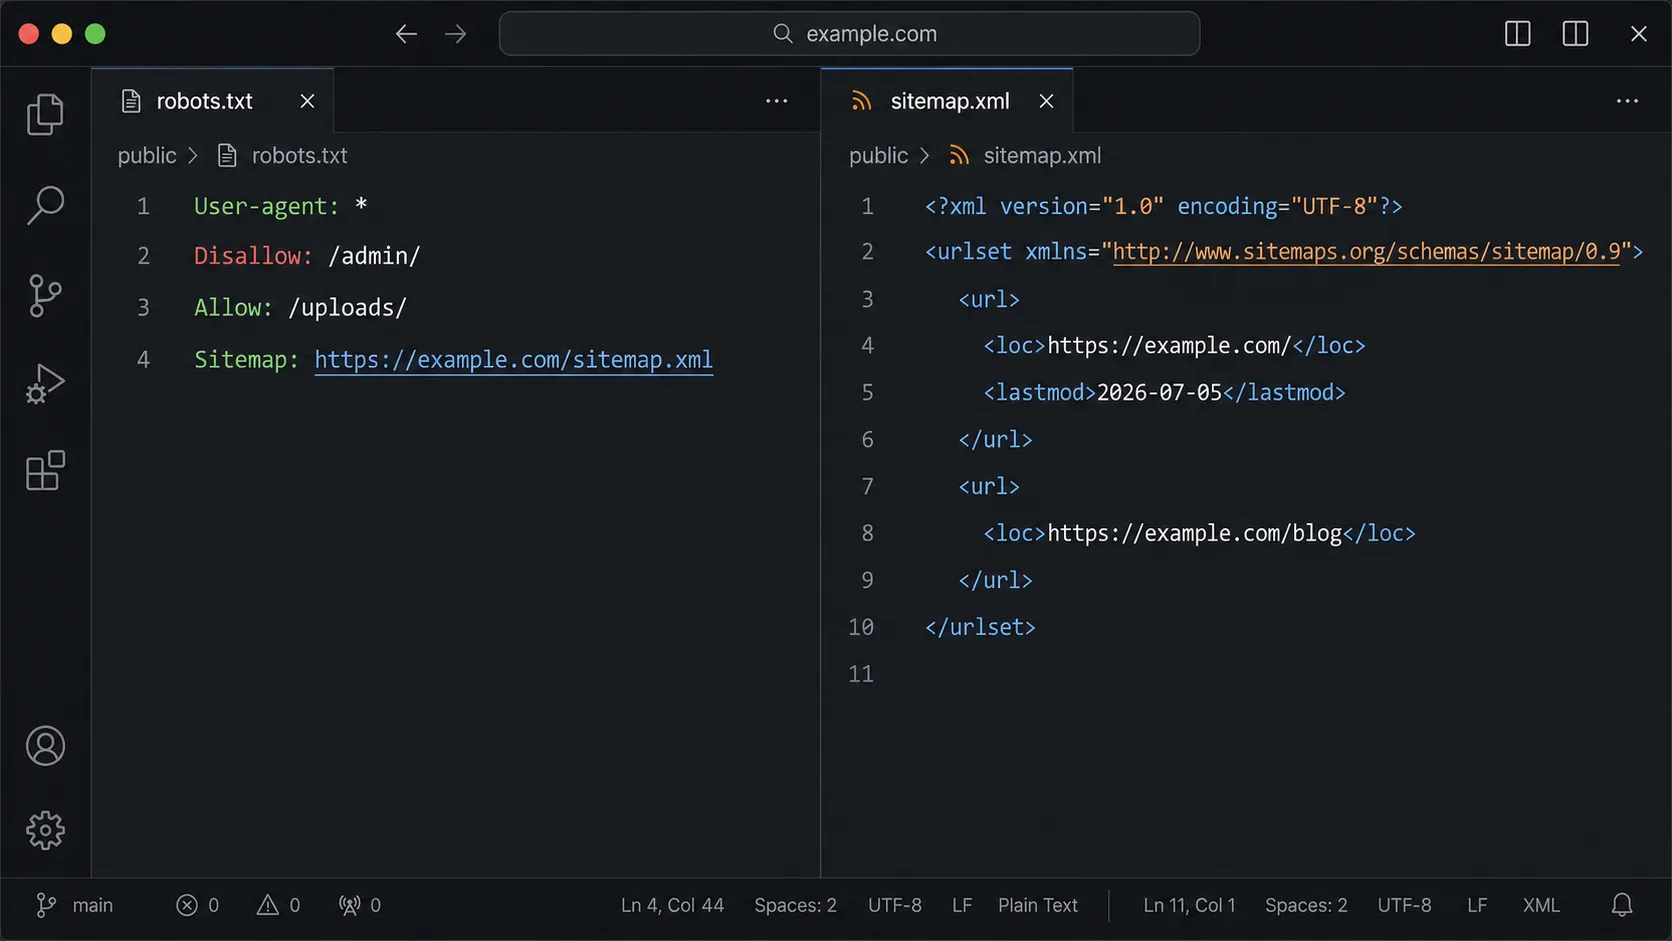Click line number 11 in sitemap.xml
This screenshot has width=1672, height=941.
click(861, 675)
